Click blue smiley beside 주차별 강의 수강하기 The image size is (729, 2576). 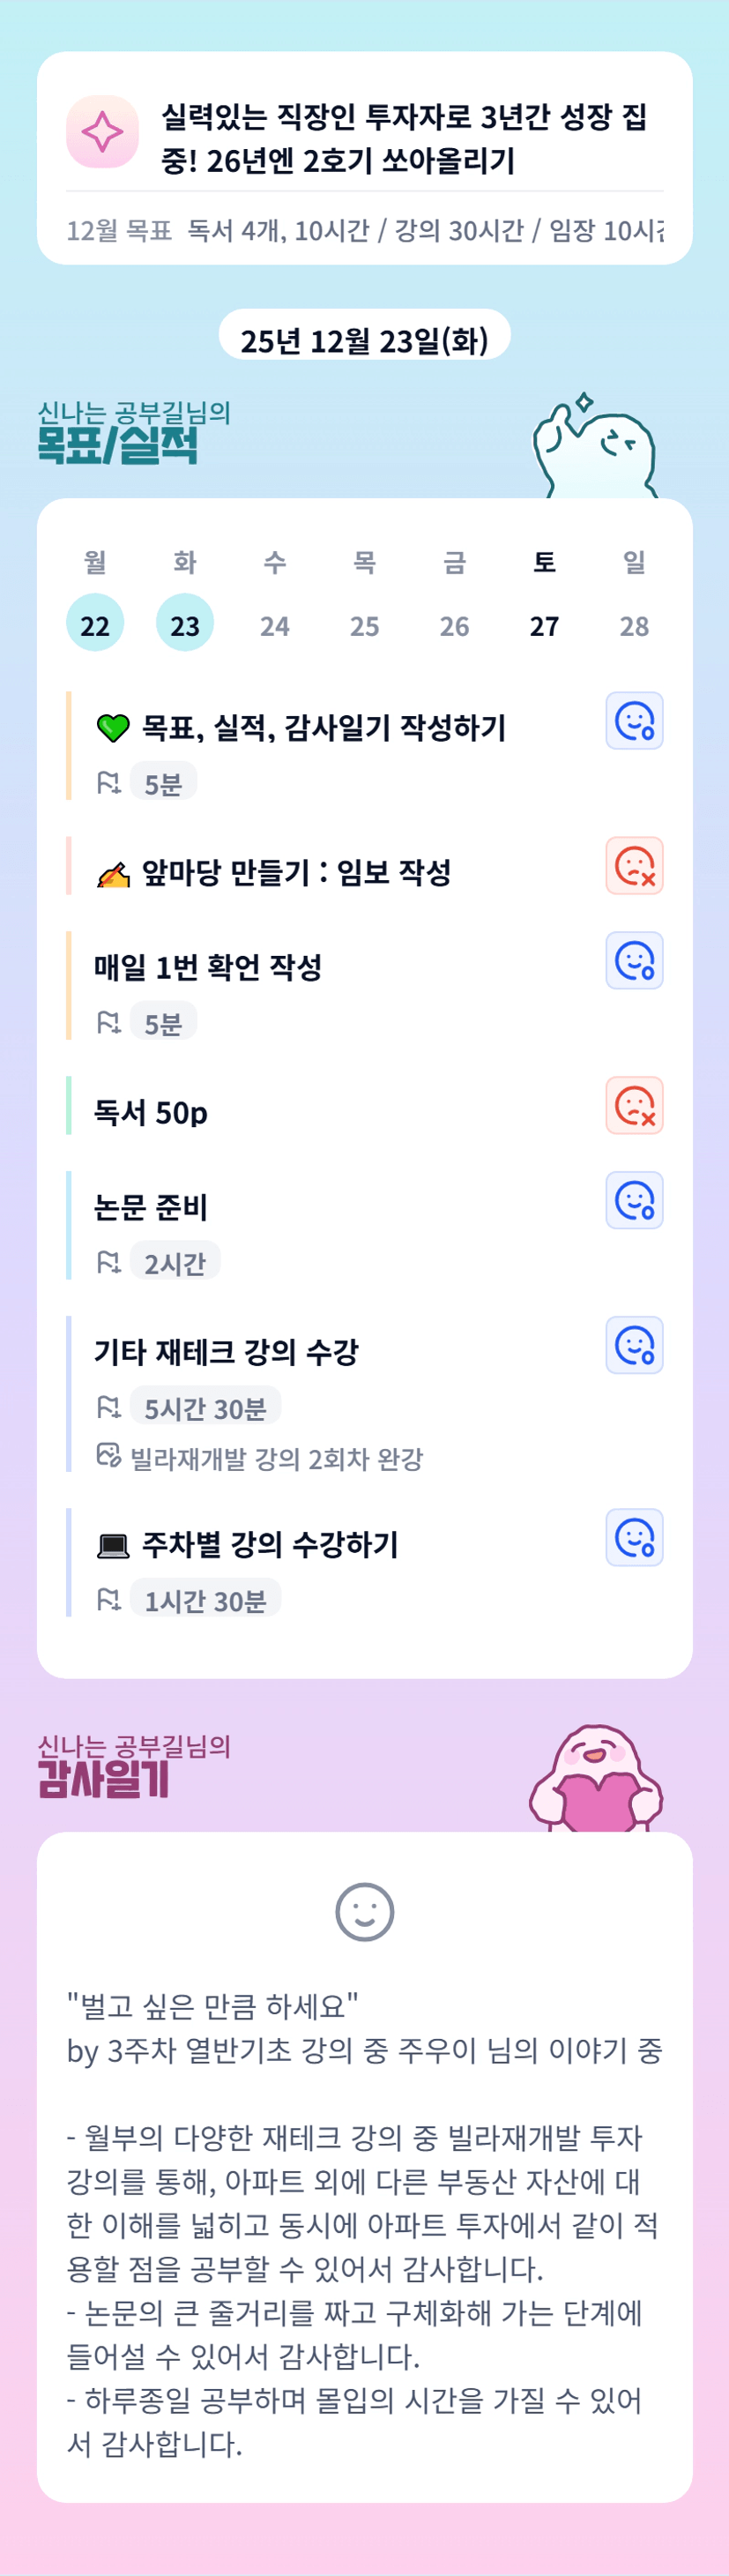(634, 1538)
